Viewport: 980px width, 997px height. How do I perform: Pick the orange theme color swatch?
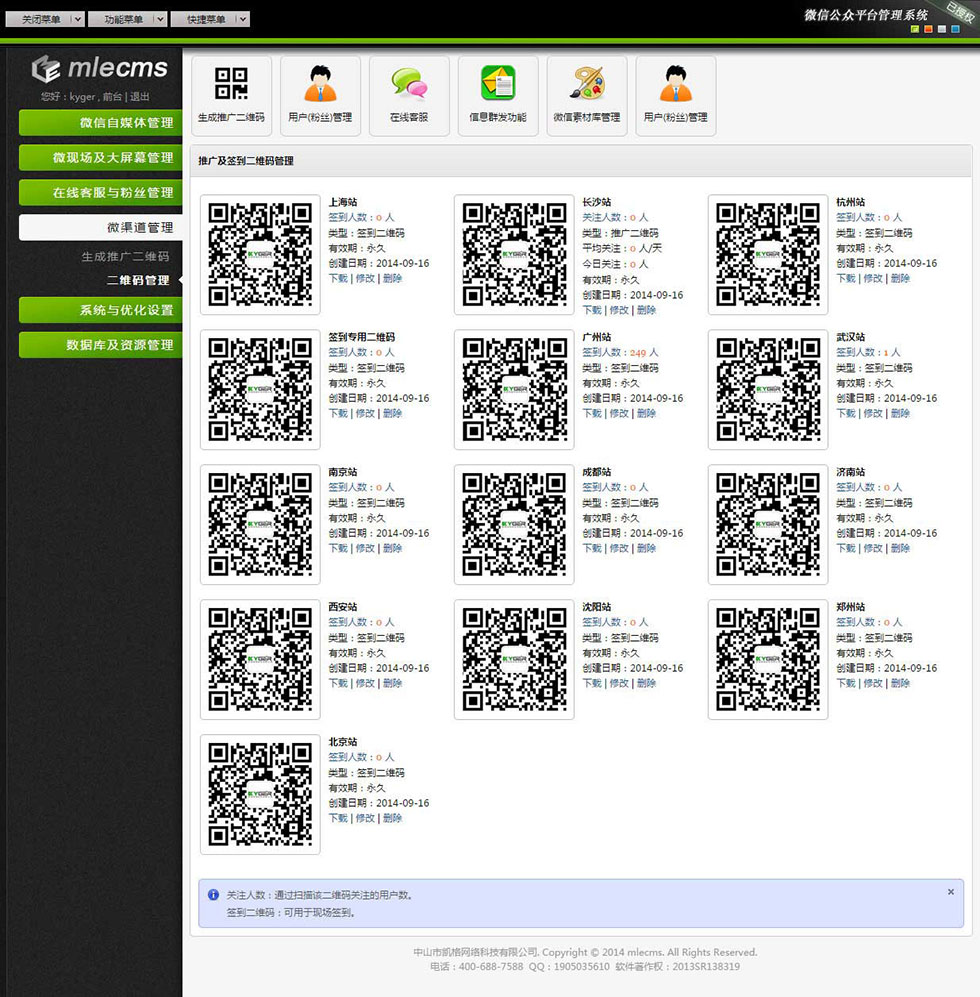coord(928,29)
